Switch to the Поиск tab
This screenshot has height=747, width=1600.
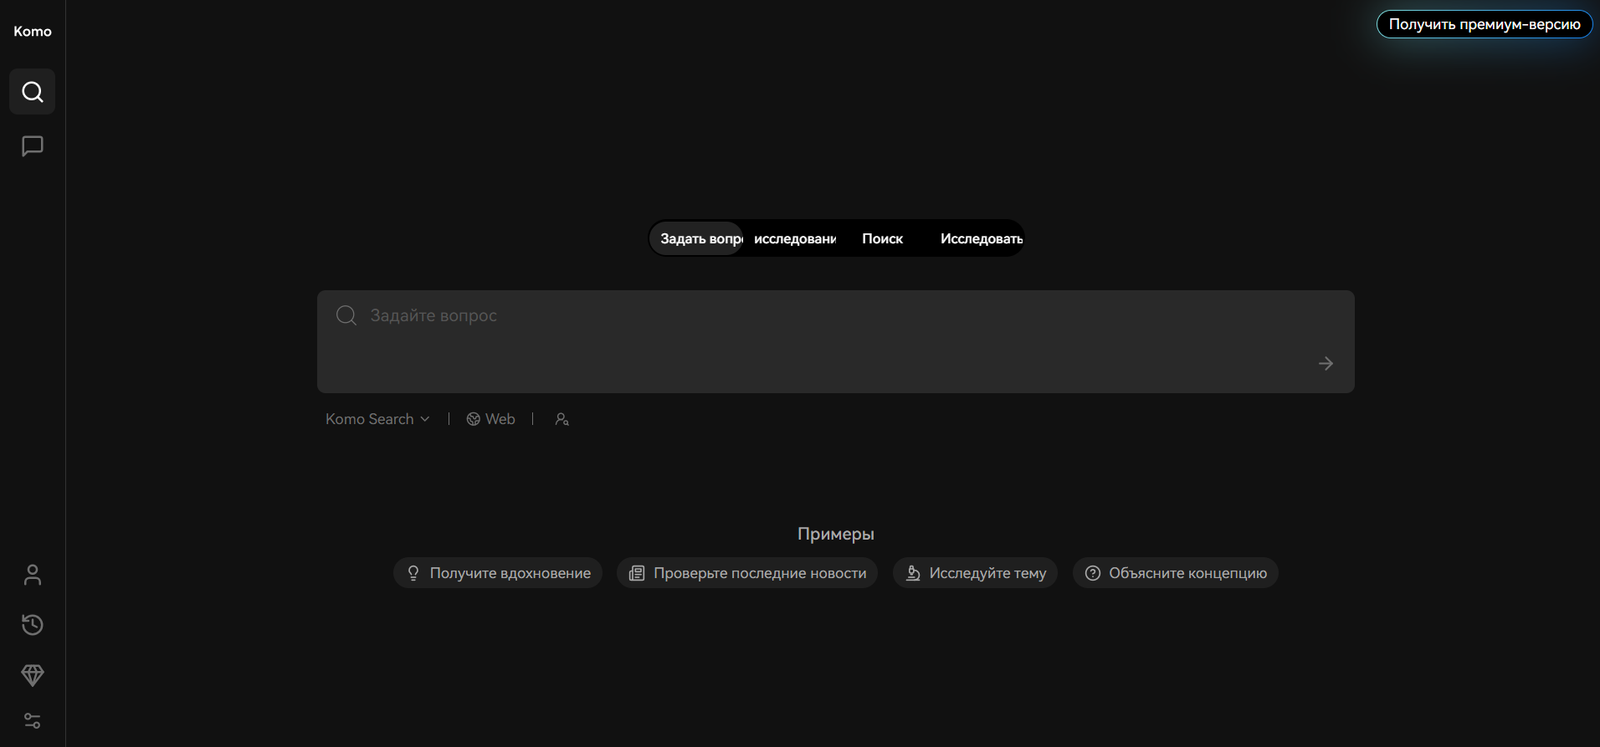[x=882, y=239]
